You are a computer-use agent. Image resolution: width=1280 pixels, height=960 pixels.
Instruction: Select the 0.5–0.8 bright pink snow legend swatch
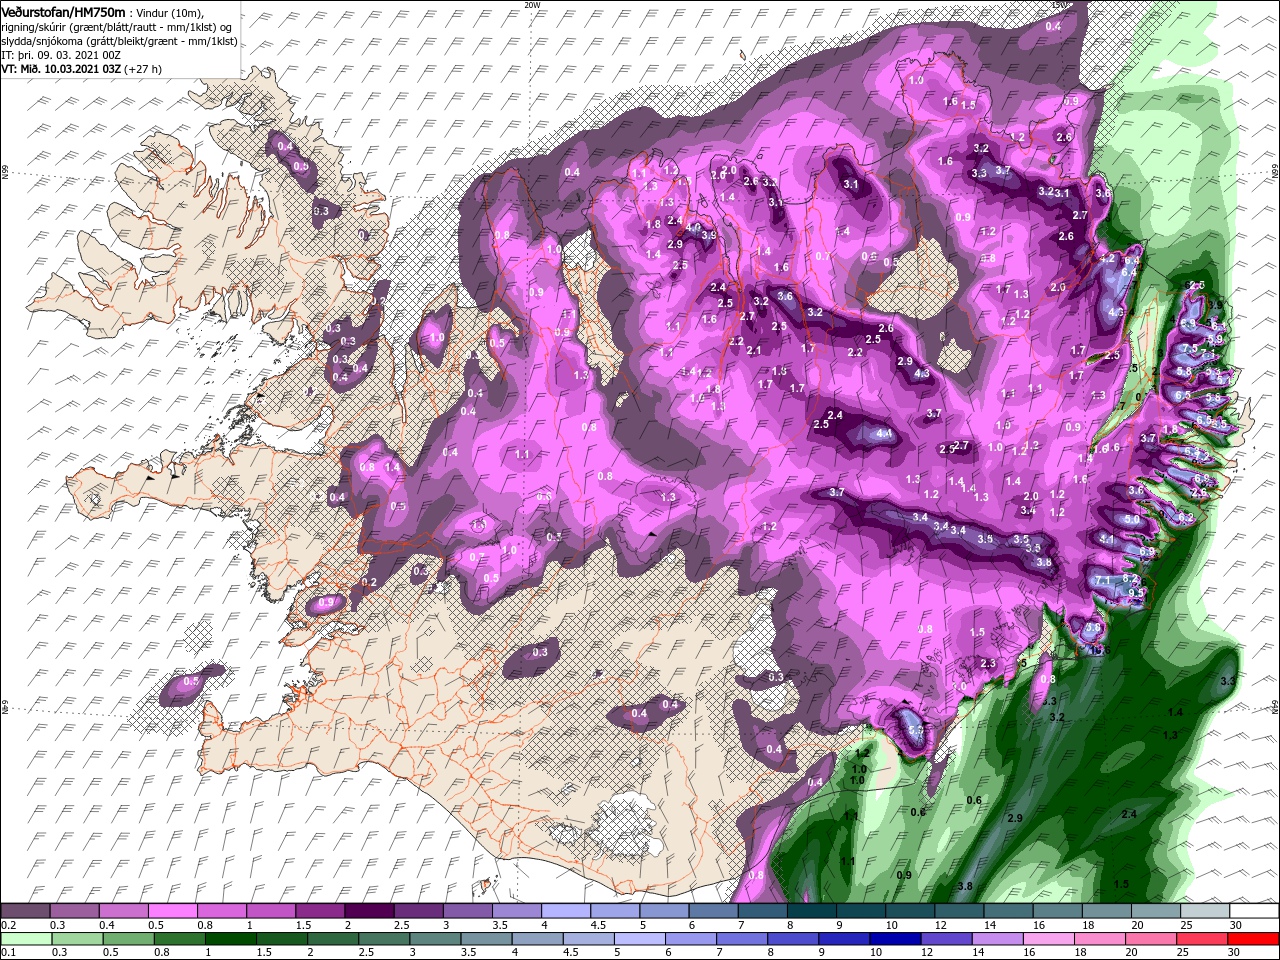pos(173,911)
